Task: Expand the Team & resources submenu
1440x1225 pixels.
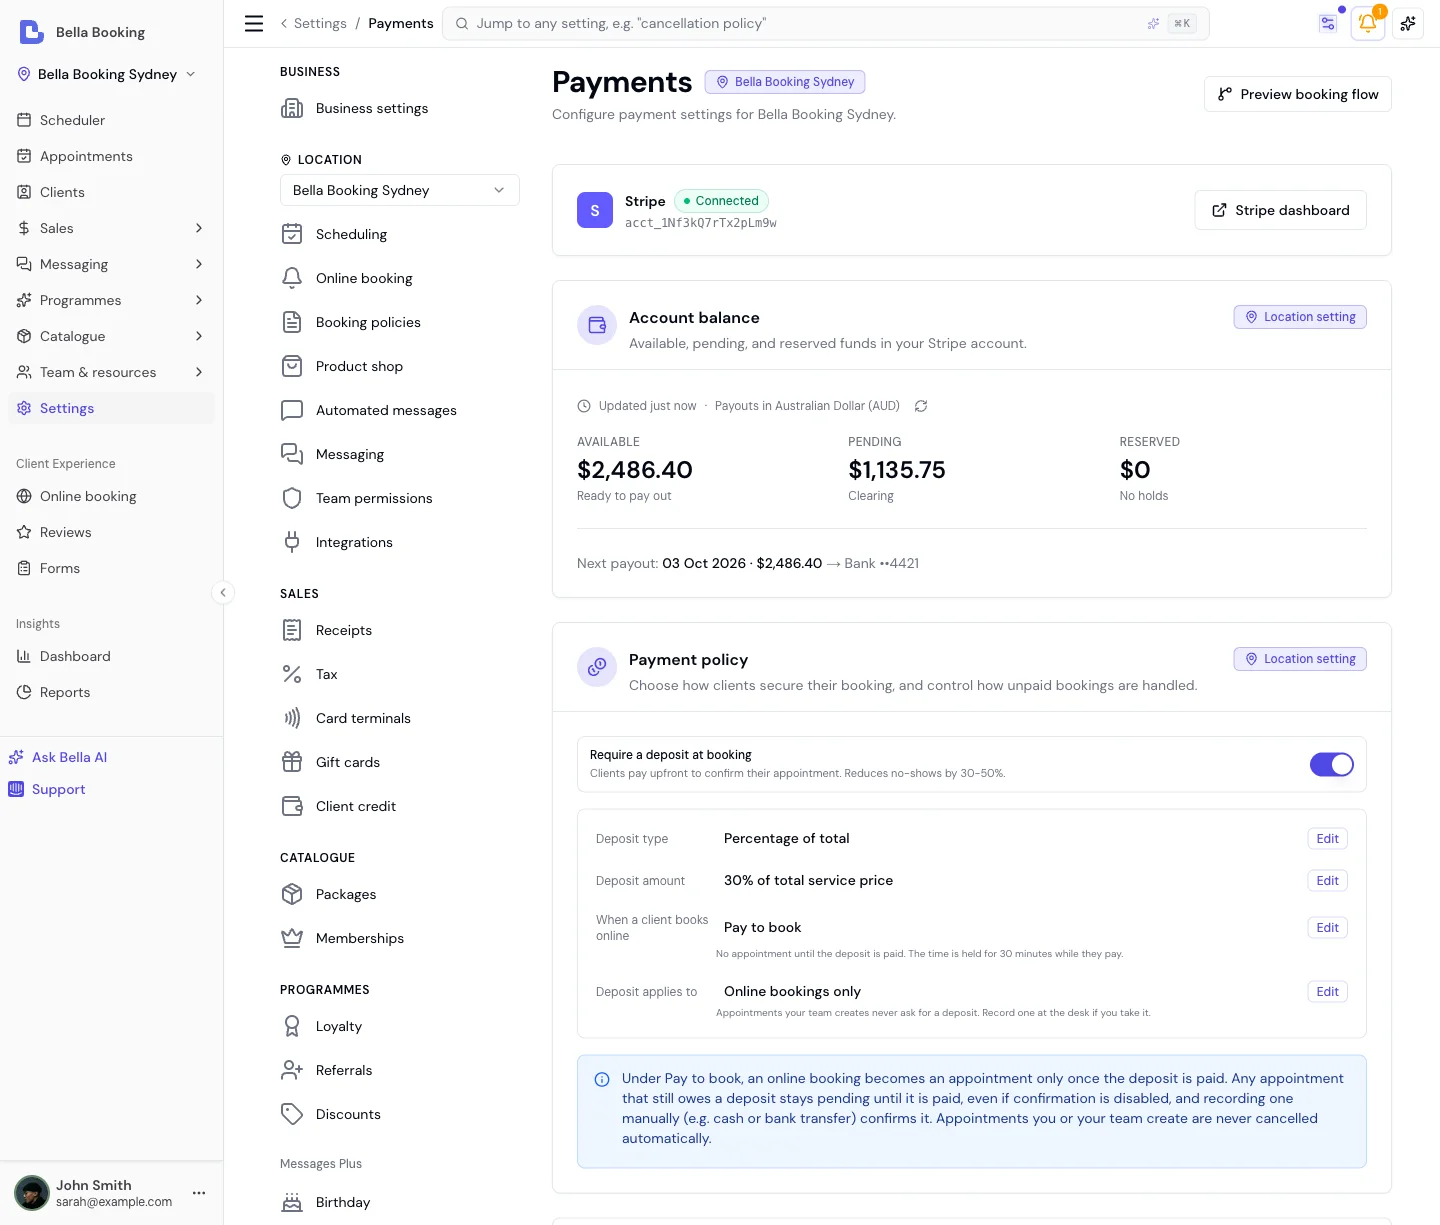Action: click(x=199, y=372)
